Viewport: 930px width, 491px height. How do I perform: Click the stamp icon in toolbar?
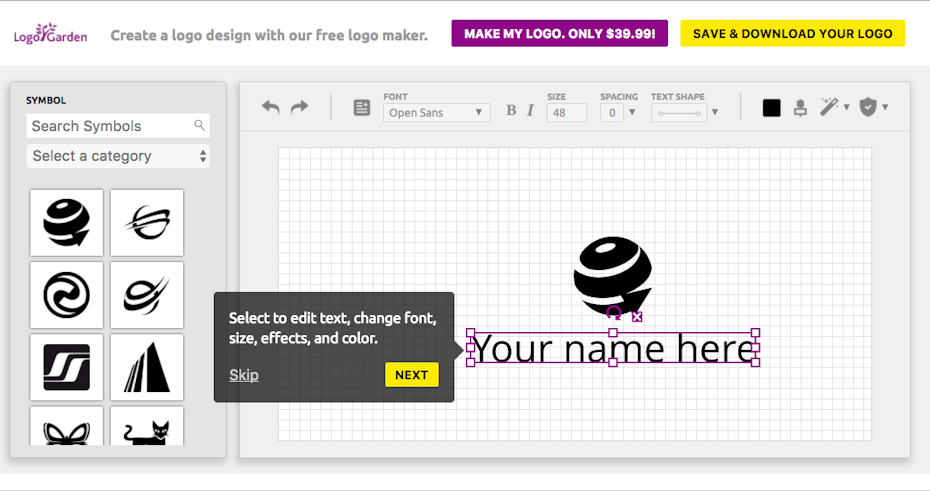click(800, 108)
